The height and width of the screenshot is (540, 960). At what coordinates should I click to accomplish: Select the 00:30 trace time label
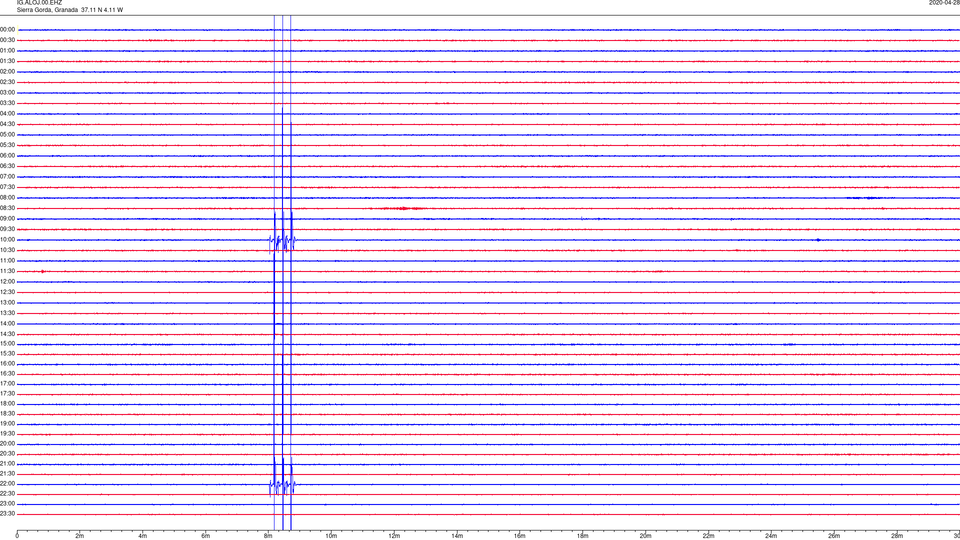click(x=7, y=40)
